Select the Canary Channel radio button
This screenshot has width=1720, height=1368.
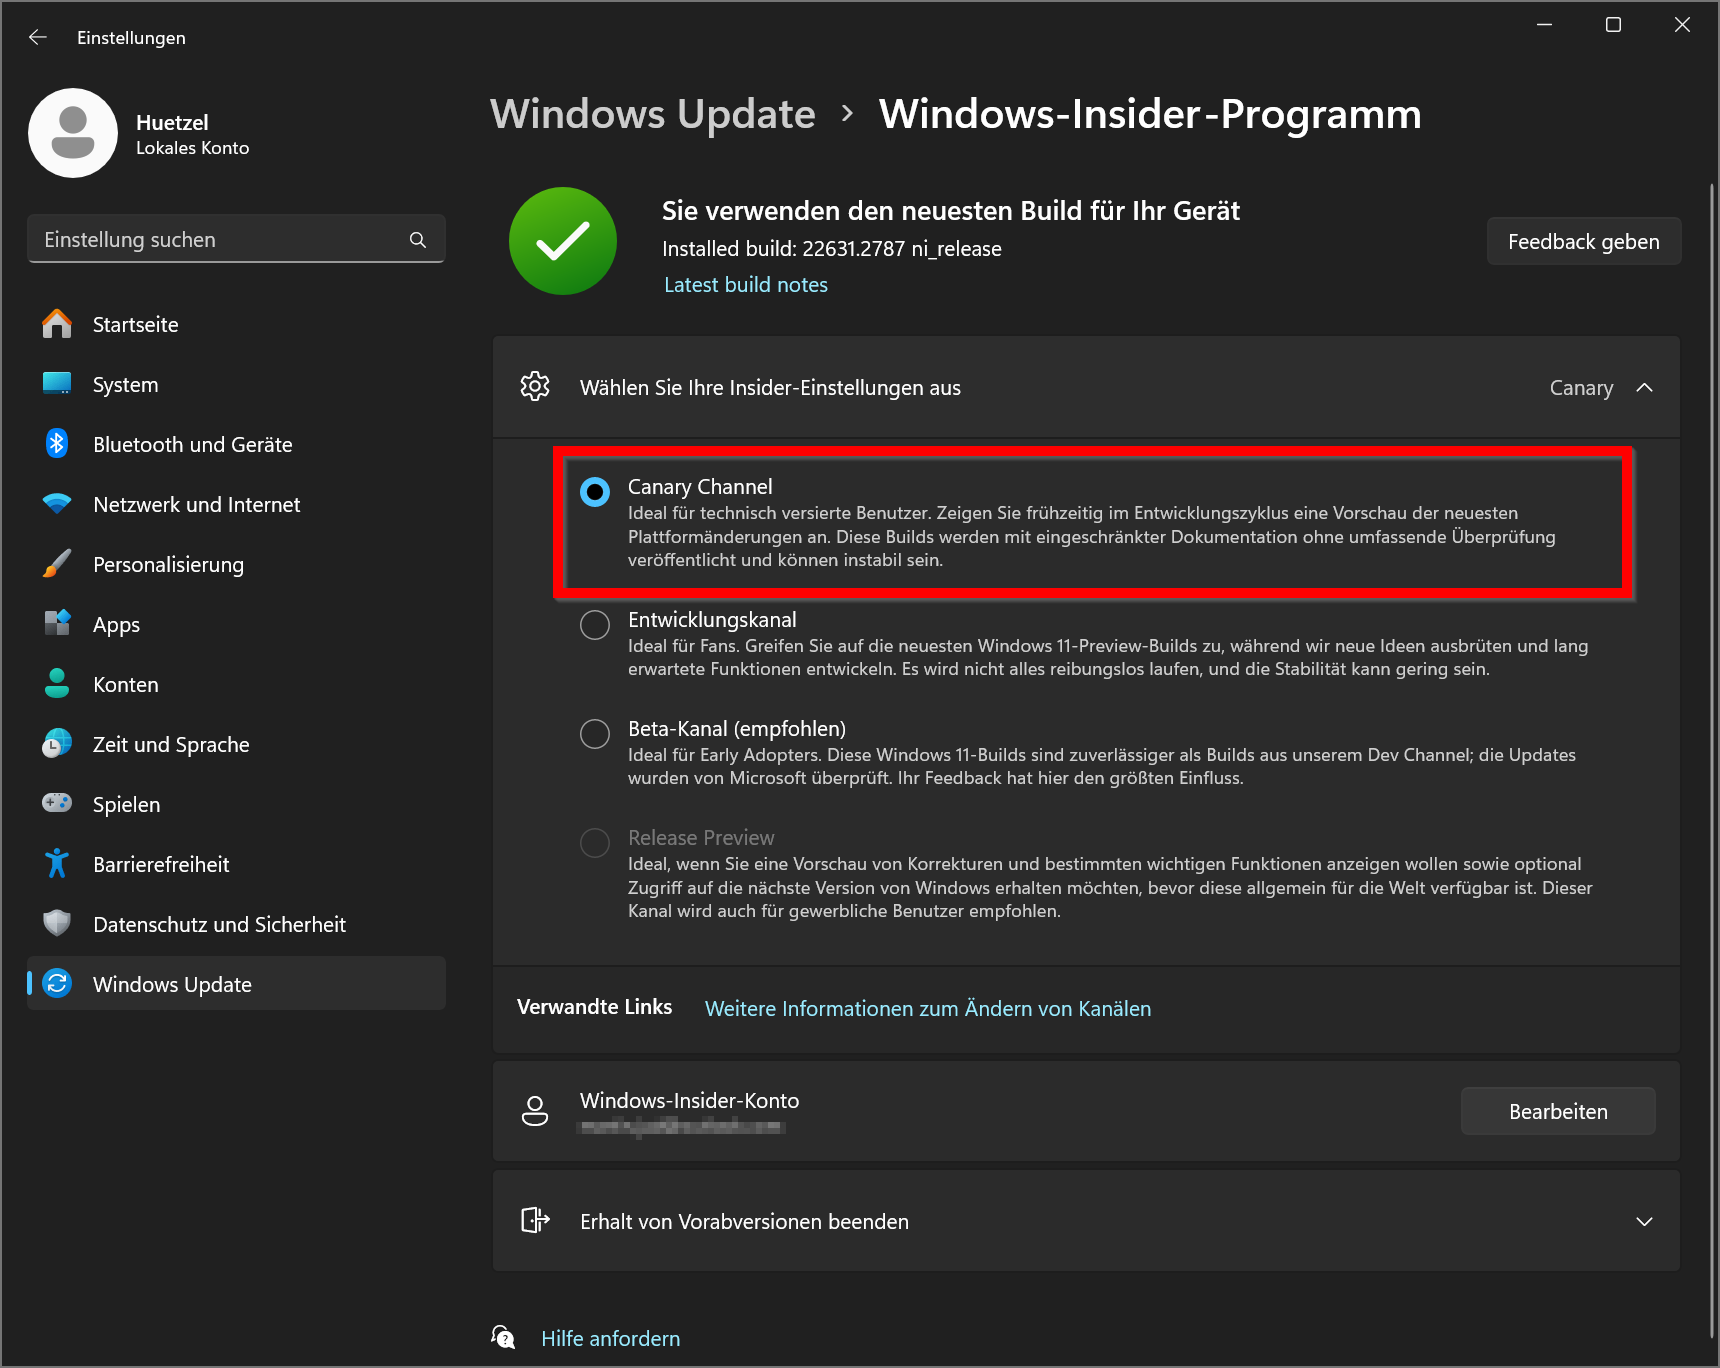point(595,492)
